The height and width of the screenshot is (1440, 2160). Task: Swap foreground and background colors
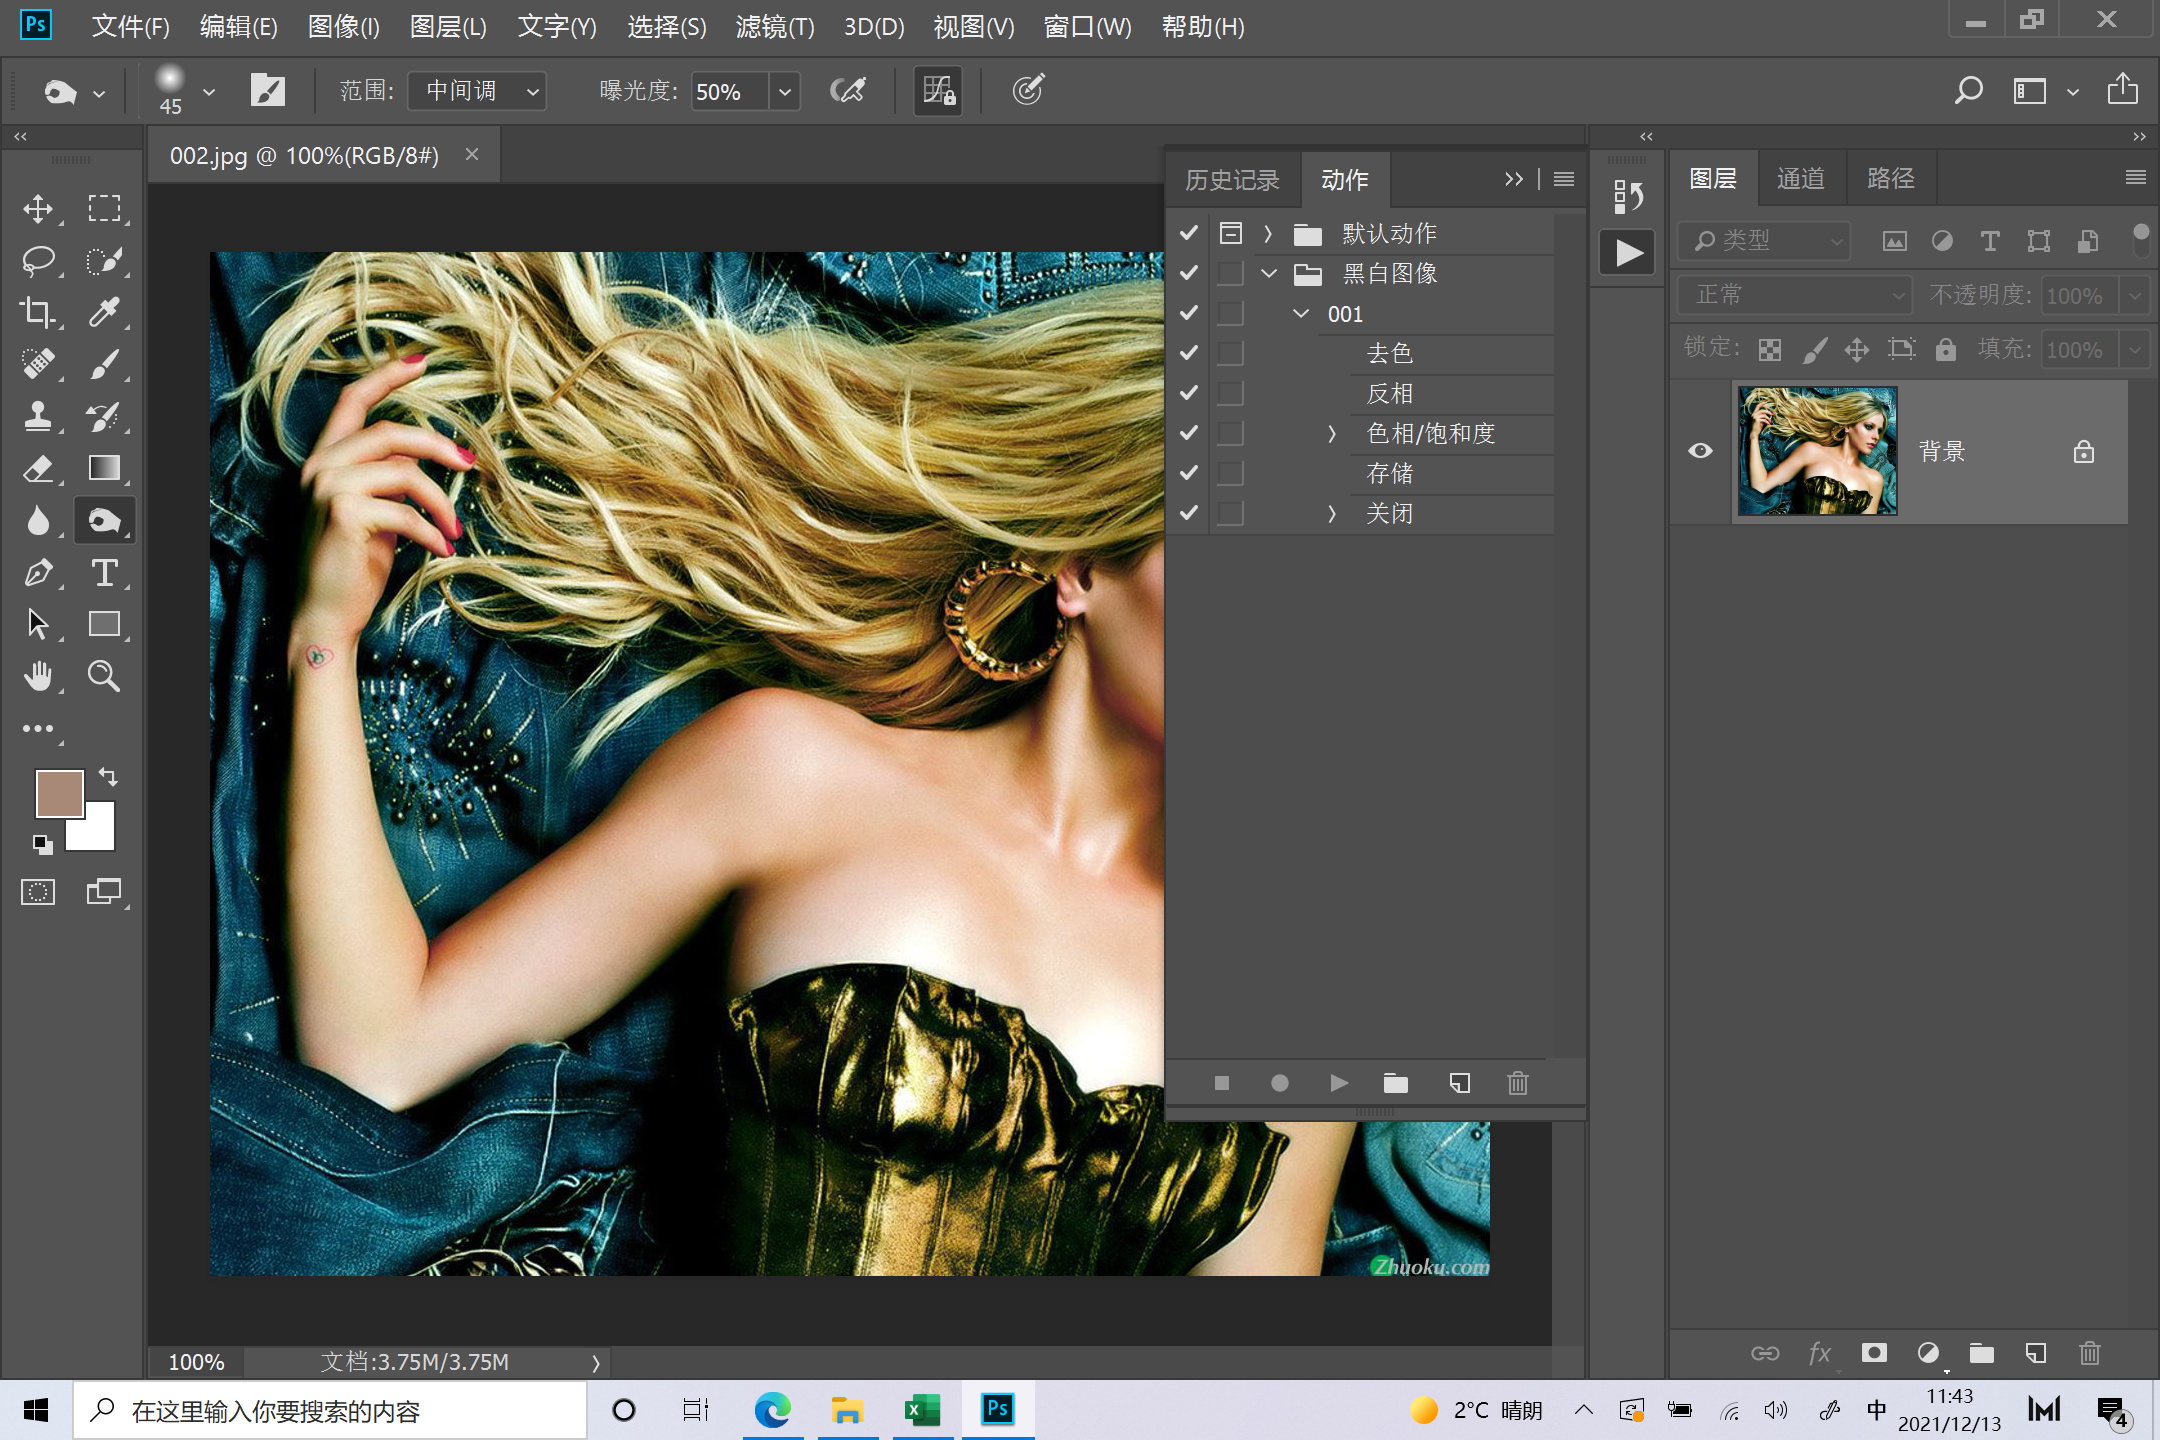pyautogui.click(x=108, y=776)
